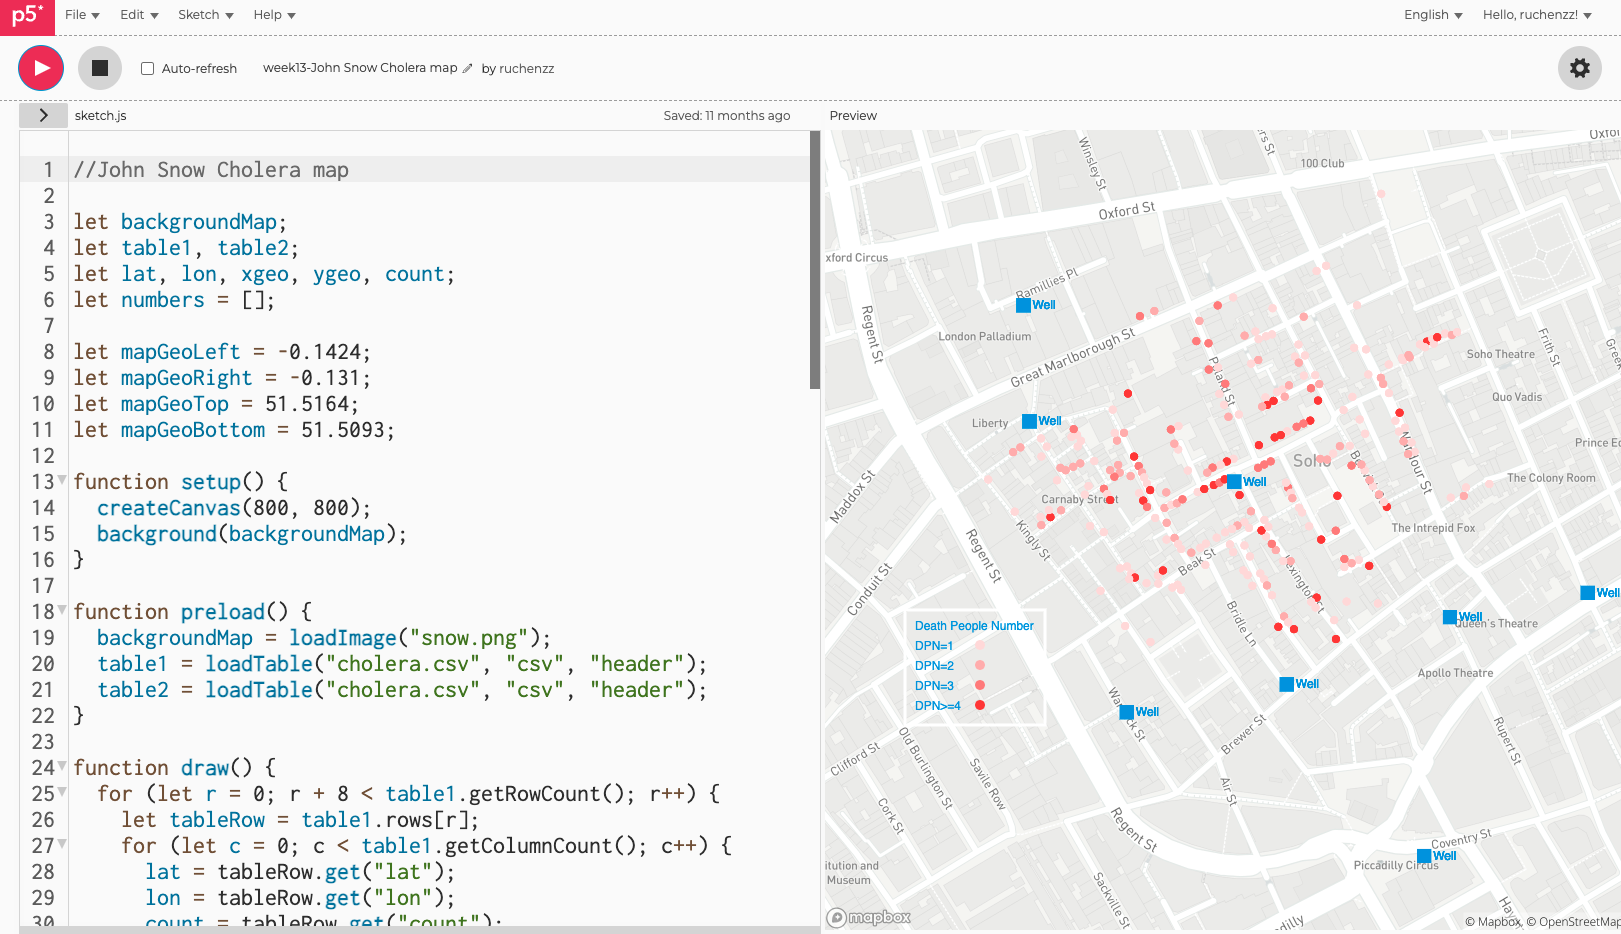Click the Well marker on Warwick St
Viewport: 1621px width, 934px height.
click(x=1127, y=712)
